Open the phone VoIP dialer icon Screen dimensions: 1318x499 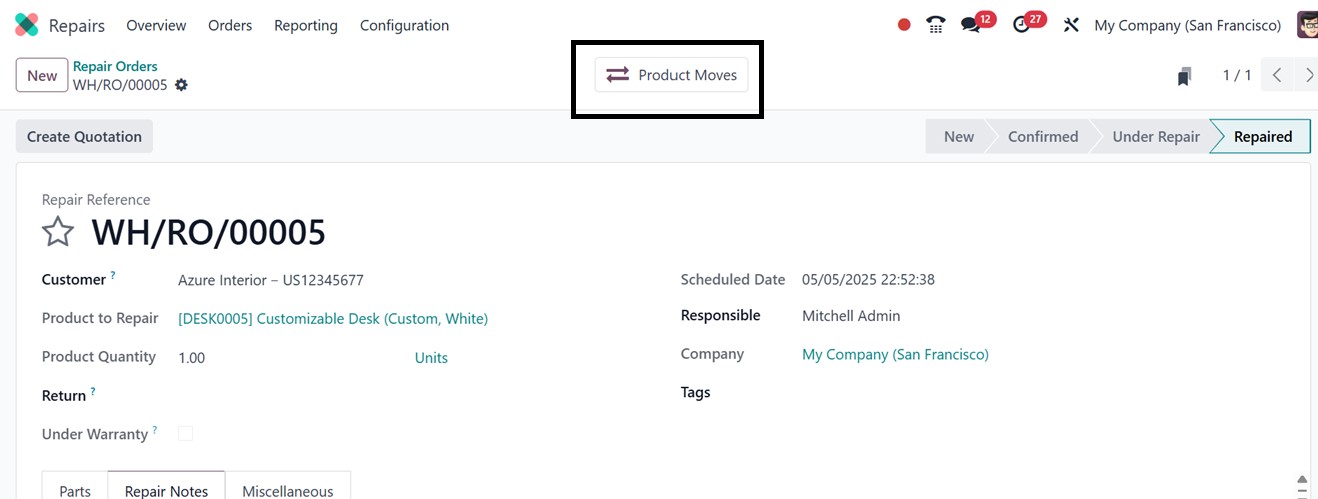936,25
